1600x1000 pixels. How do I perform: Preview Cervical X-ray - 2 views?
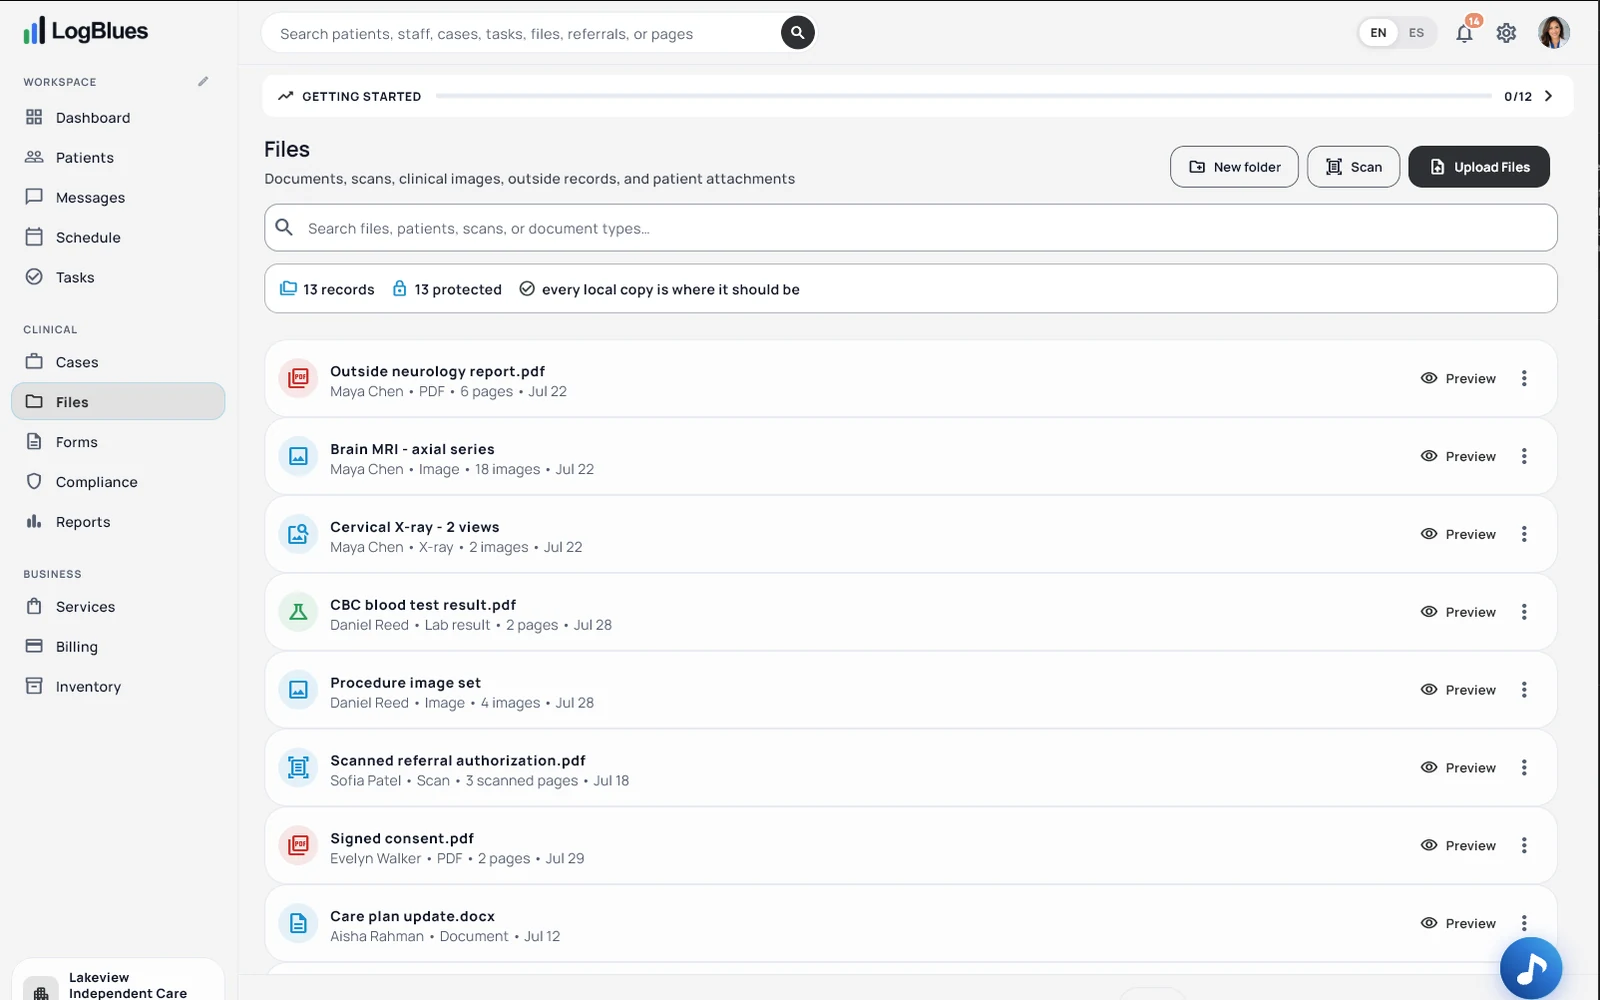pyautogui.click(x=1458, y=534)
